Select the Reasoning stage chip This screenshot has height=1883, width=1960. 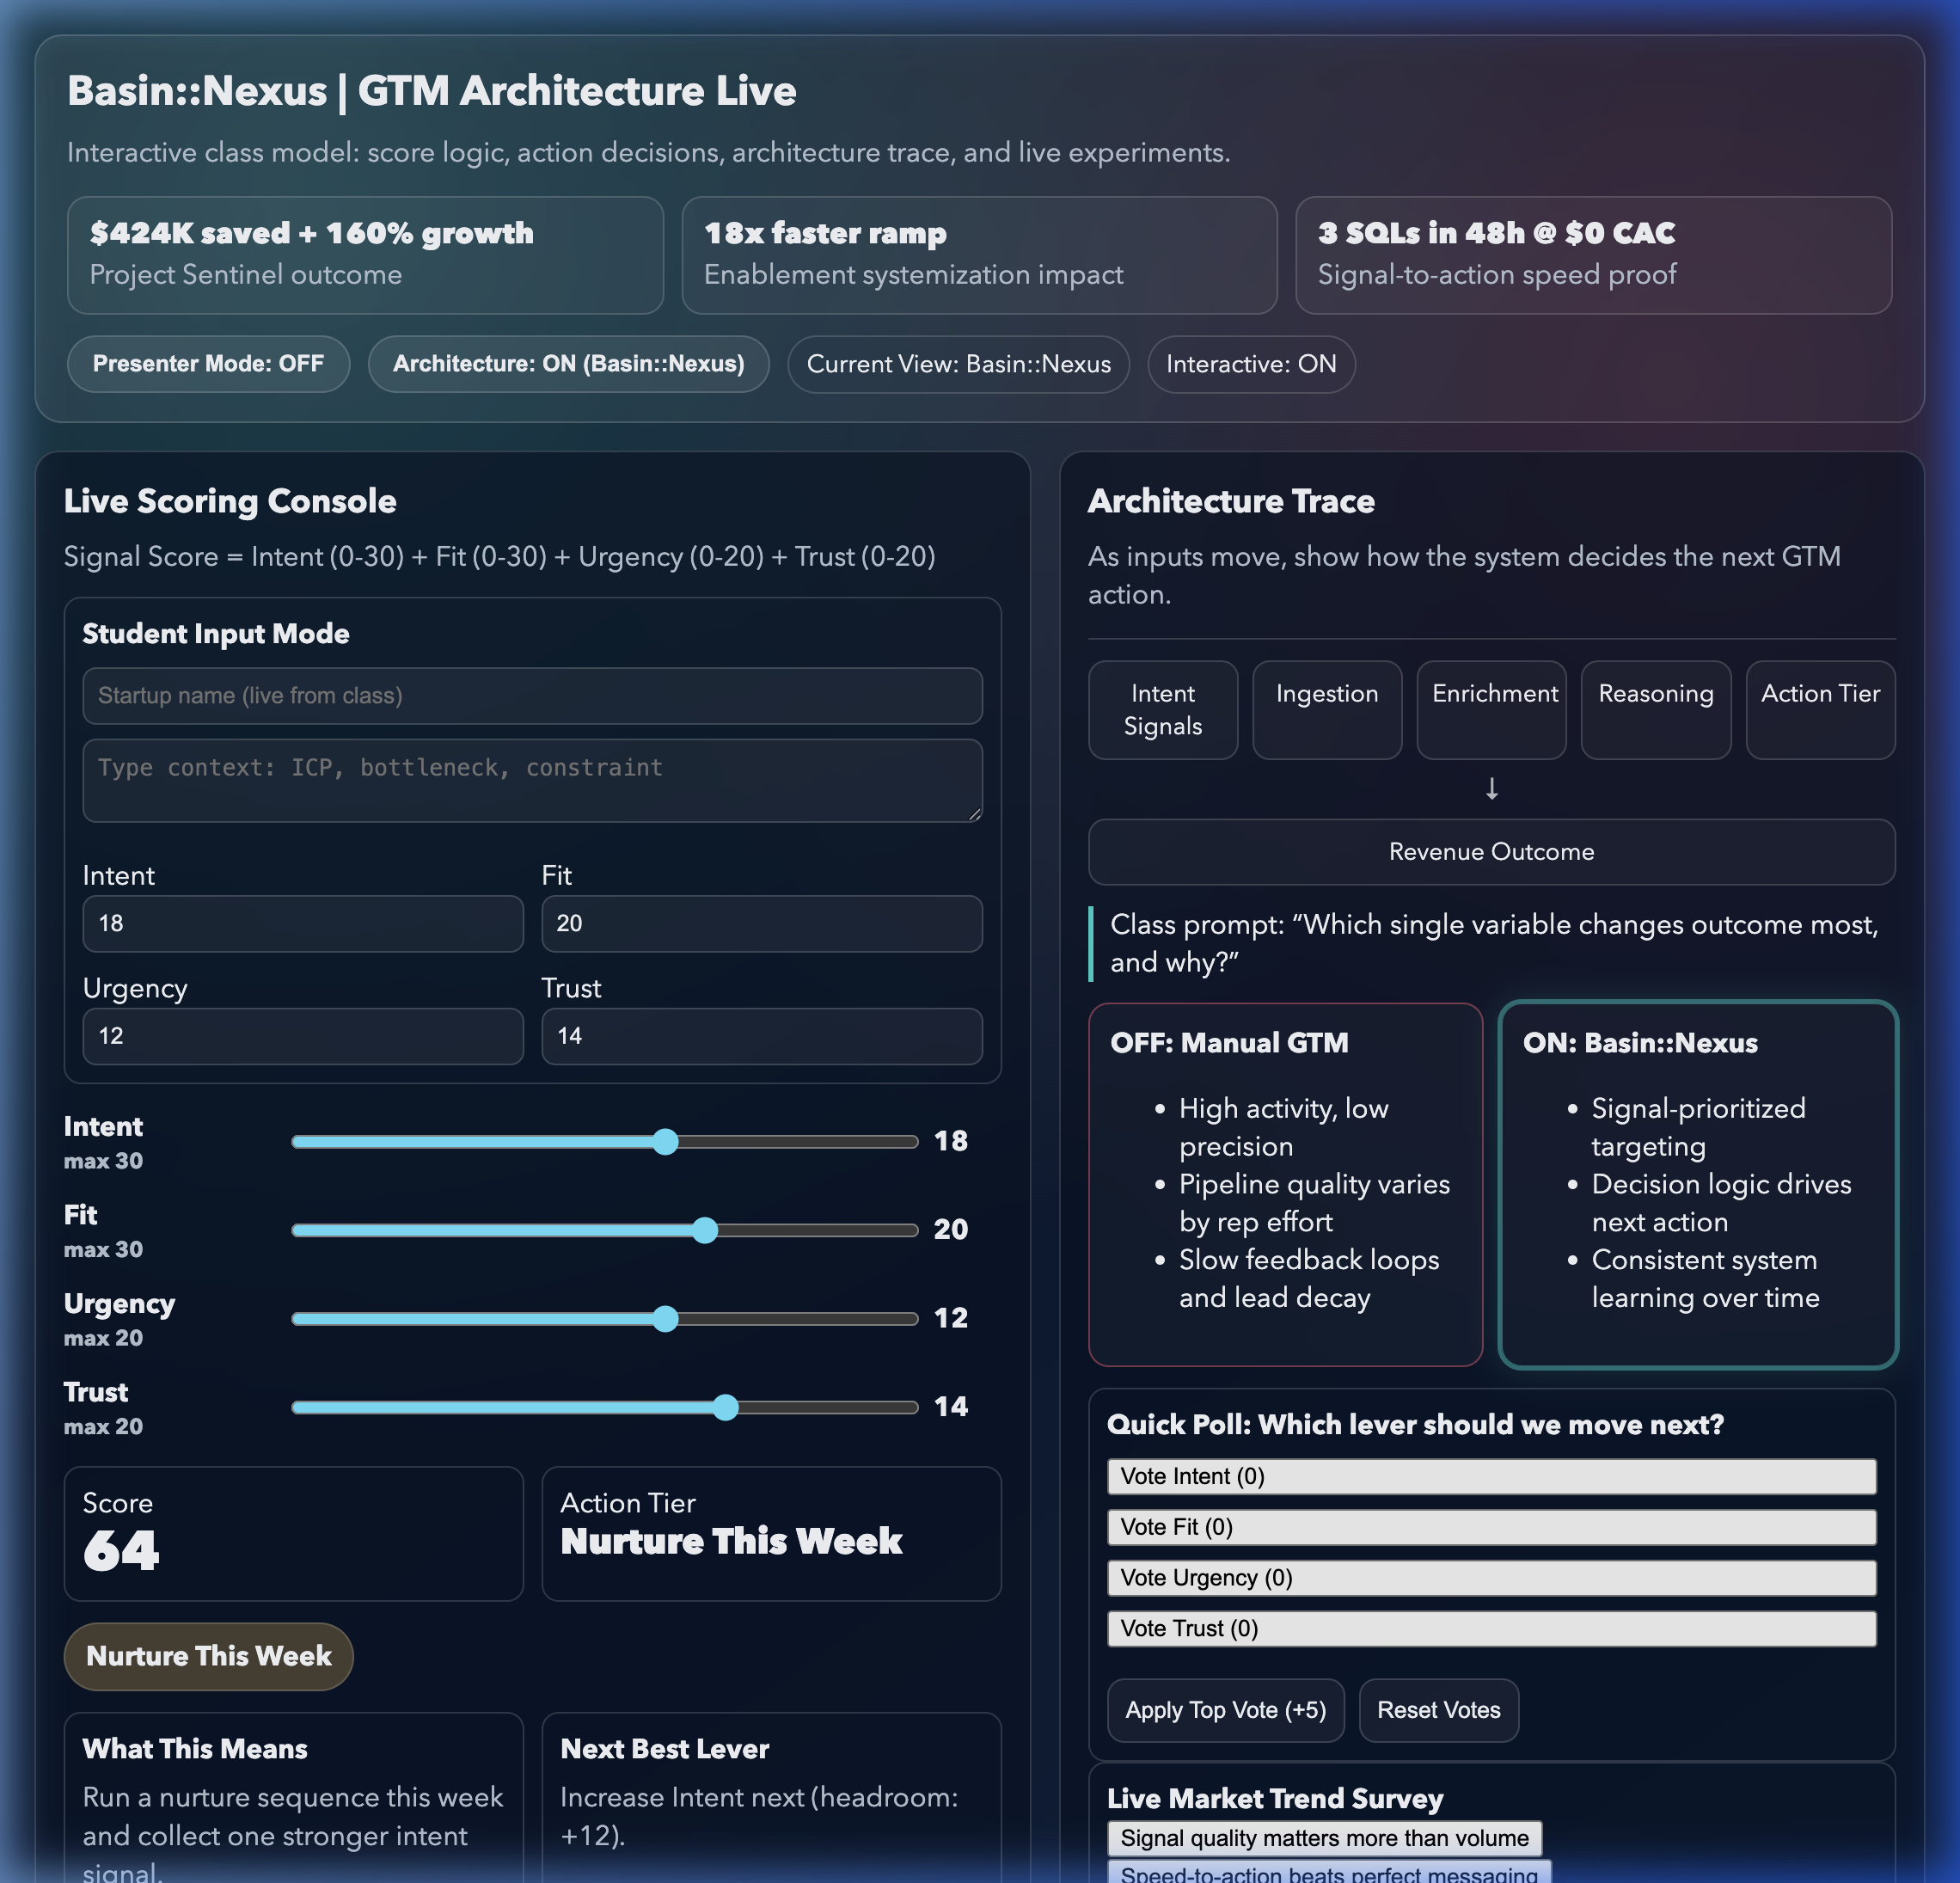point(1655,709)
